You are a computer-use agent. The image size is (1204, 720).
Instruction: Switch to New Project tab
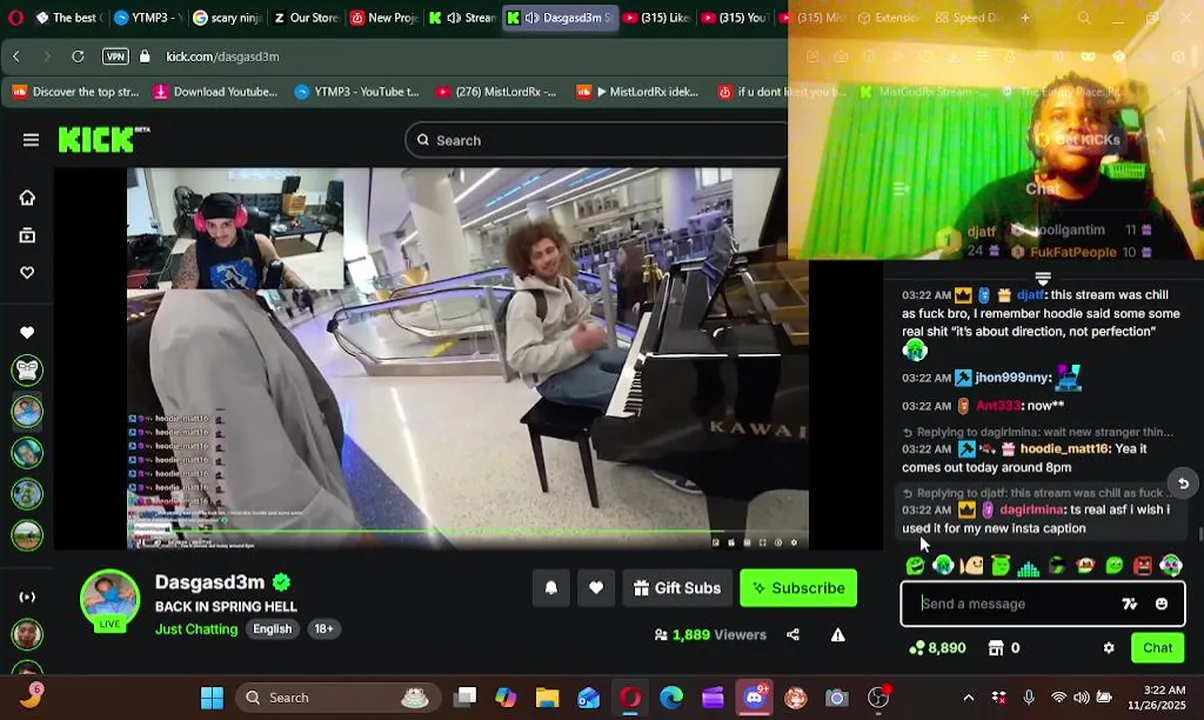point(384,17)
